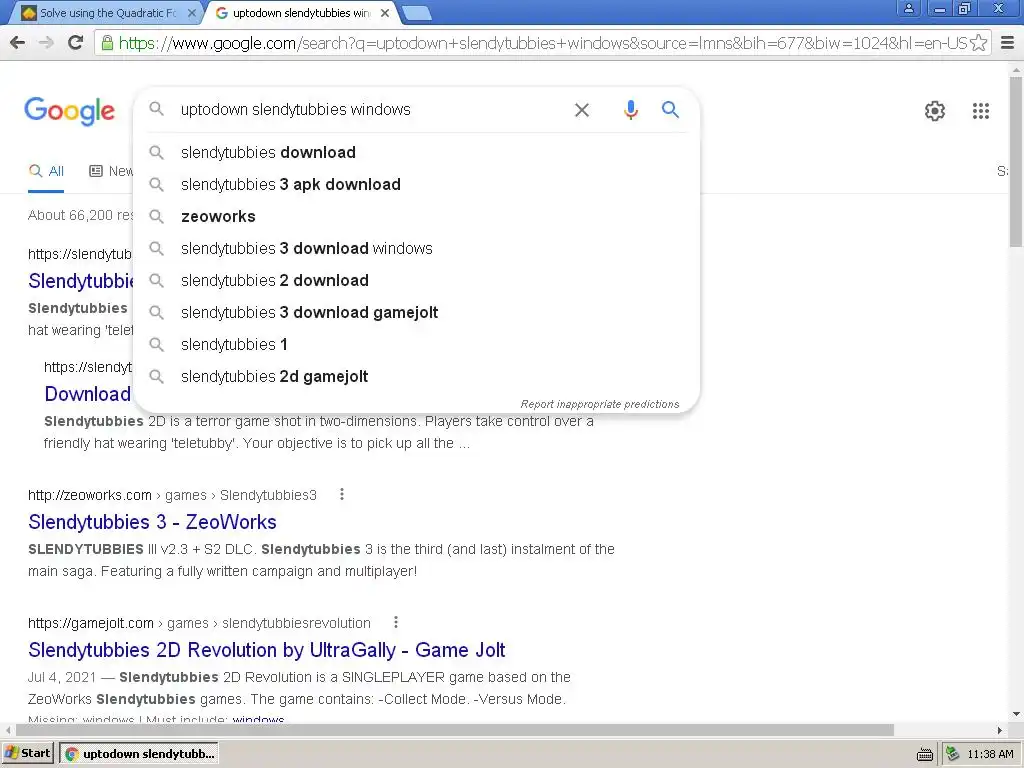Open Slendytubbies 2D Revolution Game Jolt result
Image resolution: width=1024 pixels, height=768 pixels.
click(266, 650)
